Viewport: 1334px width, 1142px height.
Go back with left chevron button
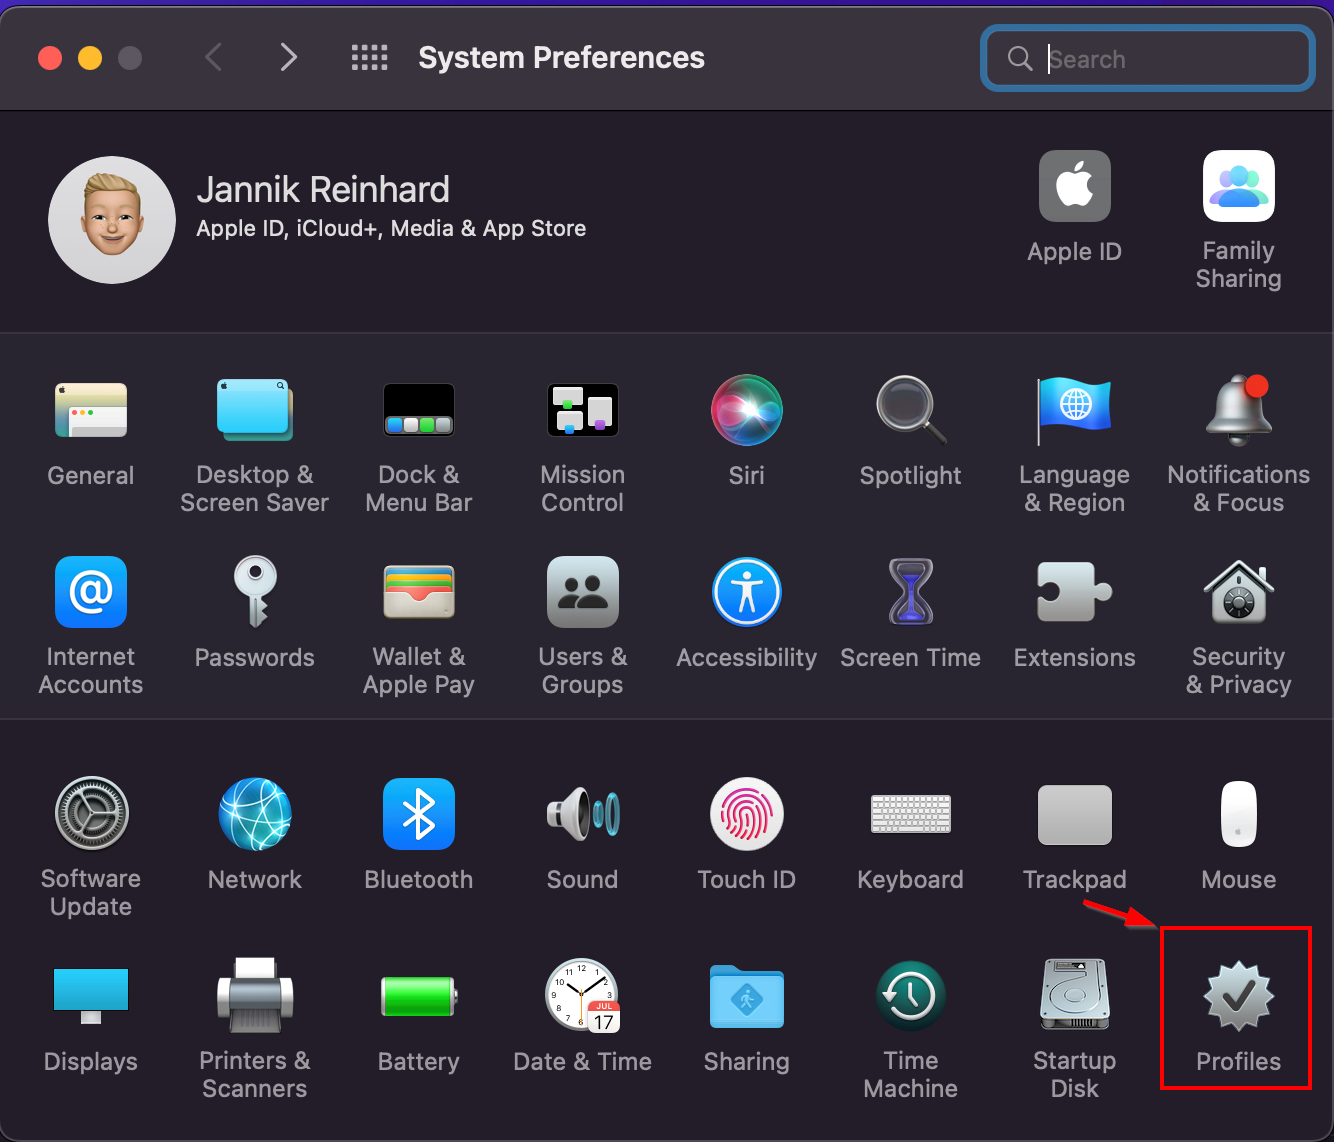pos(213,58)
